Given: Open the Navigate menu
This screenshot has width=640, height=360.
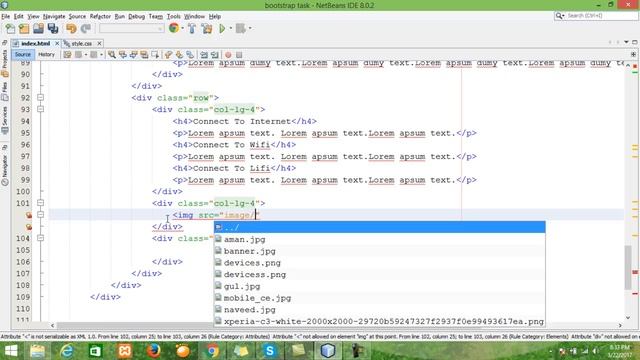Looking at the screenshot, I should click(x=54, y=16).
